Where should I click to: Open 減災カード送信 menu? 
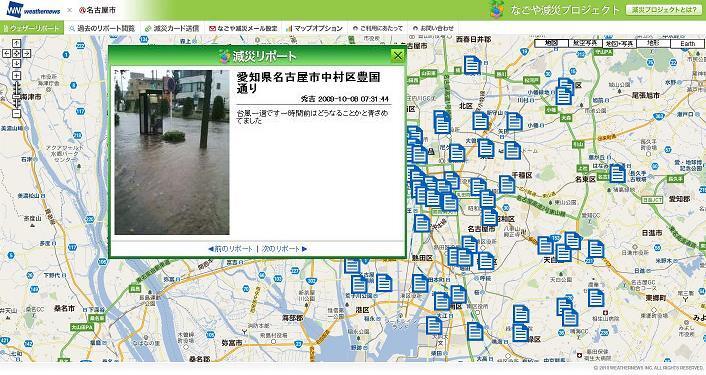[x=172, y=28]
